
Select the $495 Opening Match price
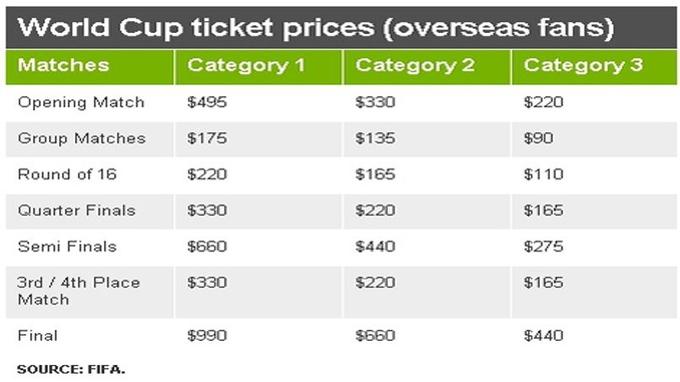[207, 102]
